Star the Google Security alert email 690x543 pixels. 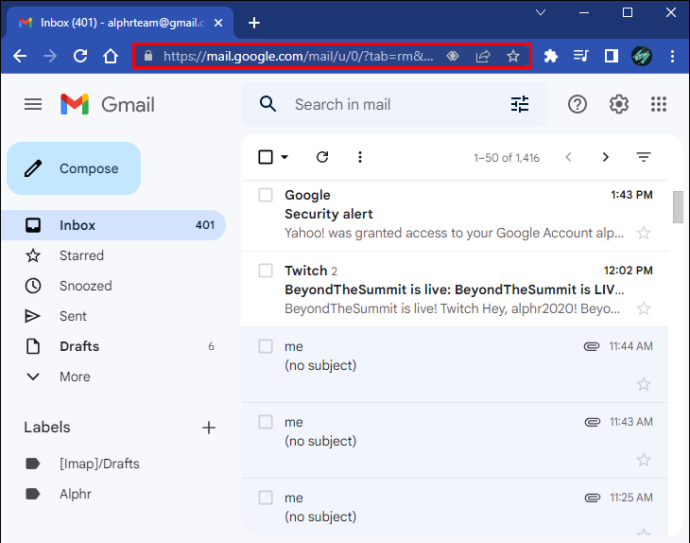(x=643, y=233)
